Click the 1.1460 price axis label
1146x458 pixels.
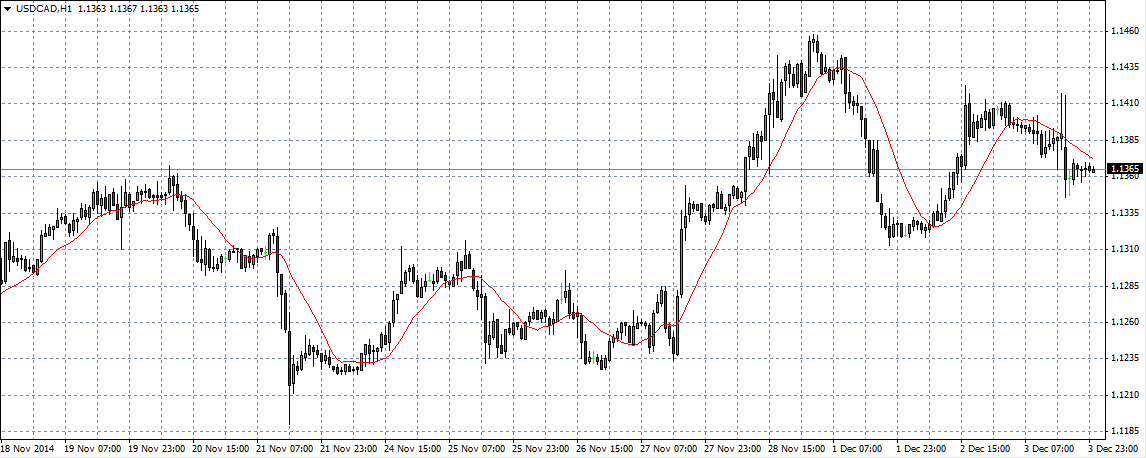click(x=1125, y=31)
